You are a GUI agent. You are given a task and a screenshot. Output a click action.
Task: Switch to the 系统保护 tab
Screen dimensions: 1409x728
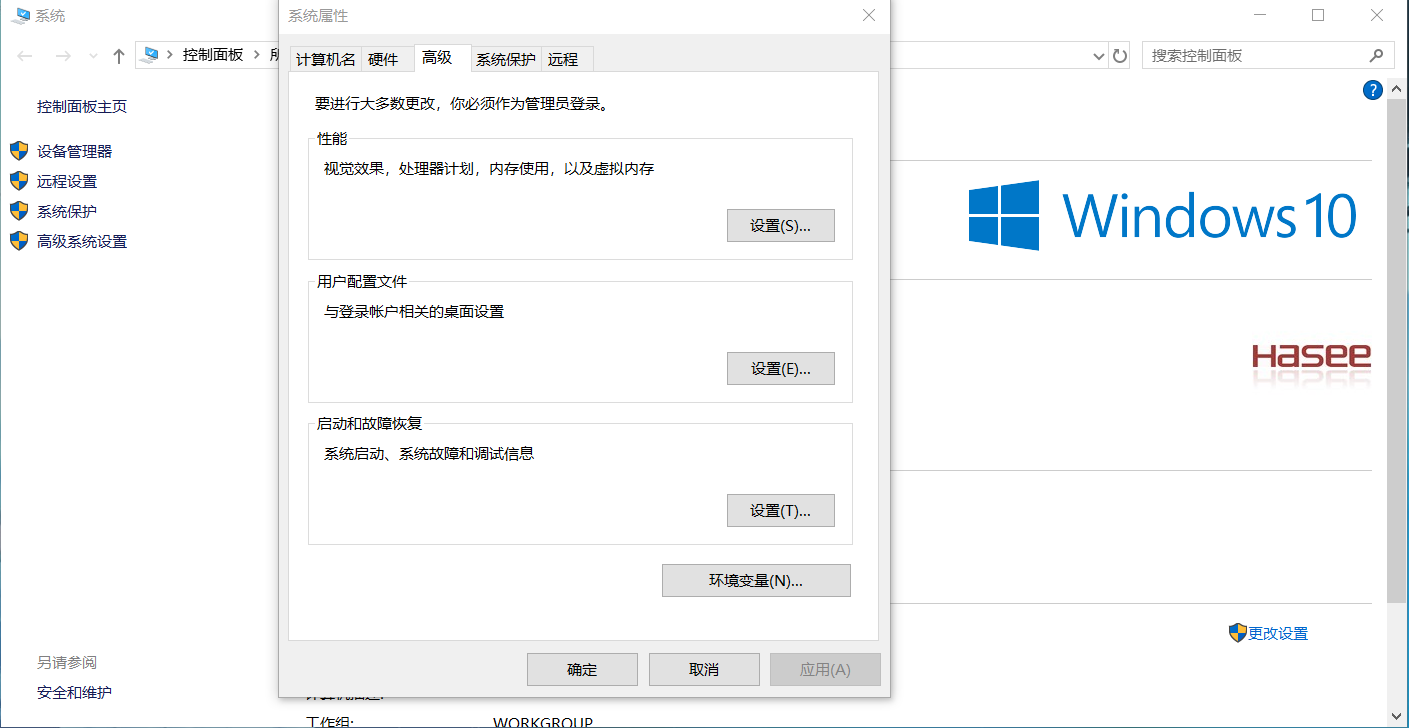[x=505, y=59]
